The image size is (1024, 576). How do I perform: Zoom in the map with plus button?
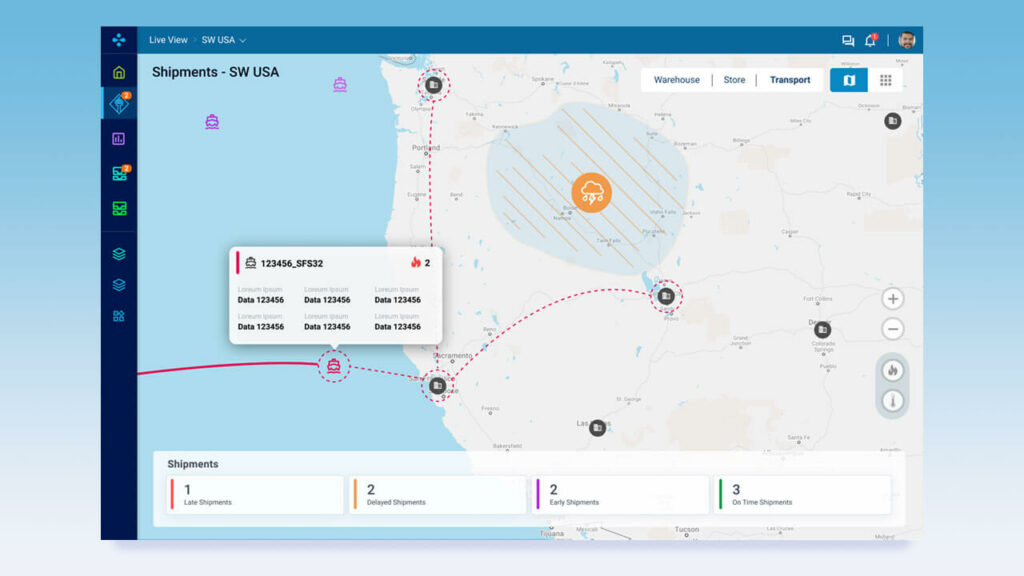click(x=893, y=299)
